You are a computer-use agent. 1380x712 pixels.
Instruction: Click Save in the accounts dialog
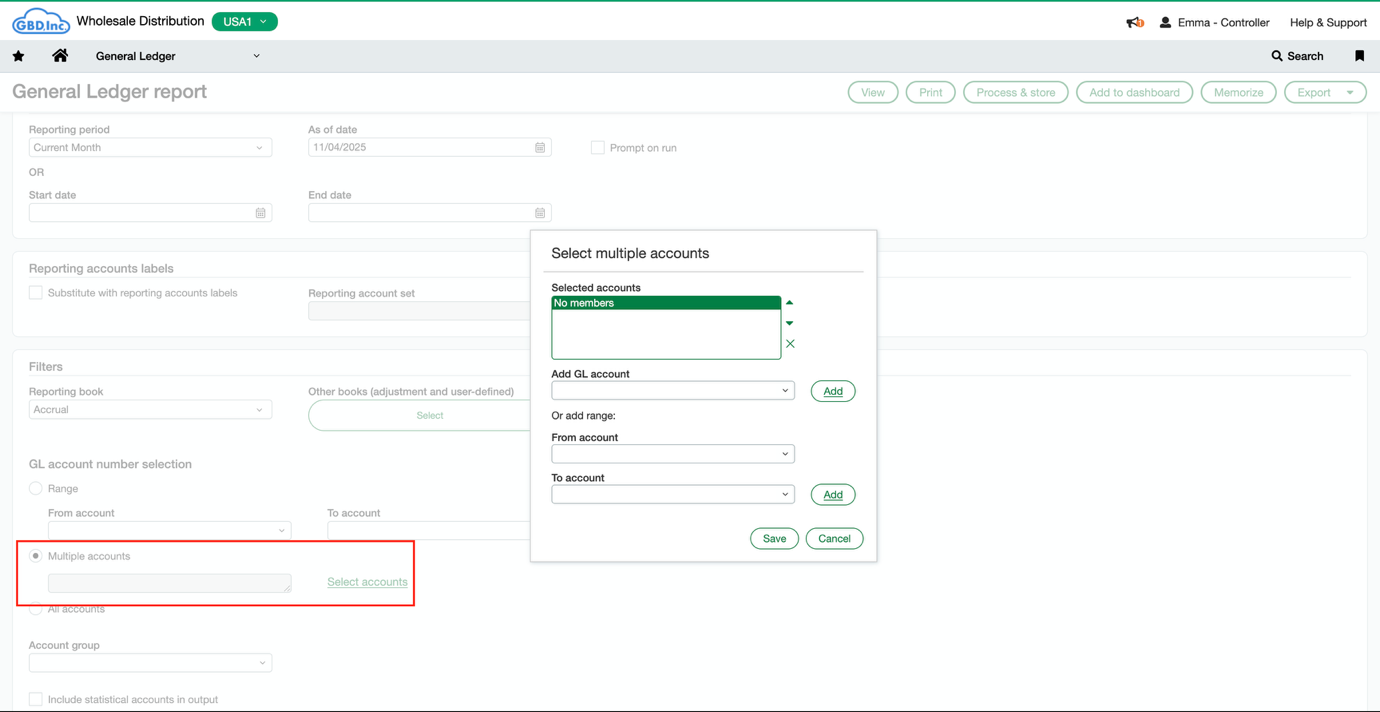[x=774, y=539]
